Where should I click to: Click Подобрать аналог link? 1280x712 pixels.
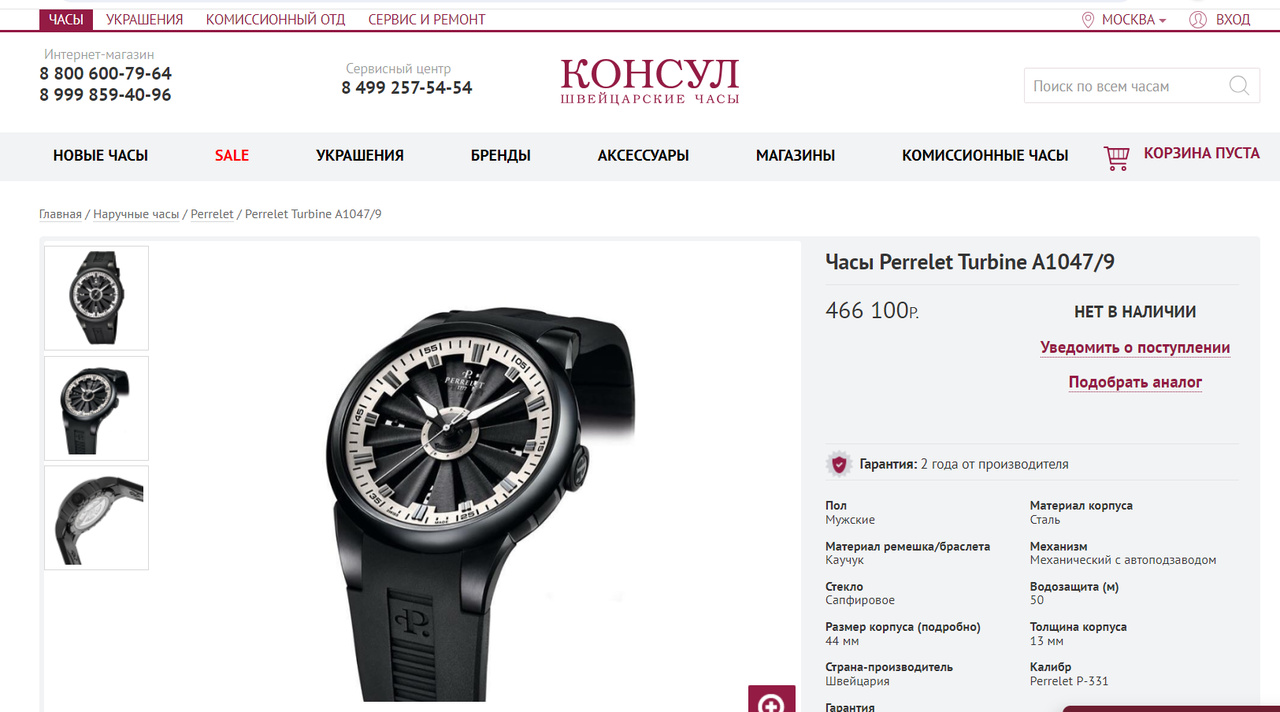1135,382
